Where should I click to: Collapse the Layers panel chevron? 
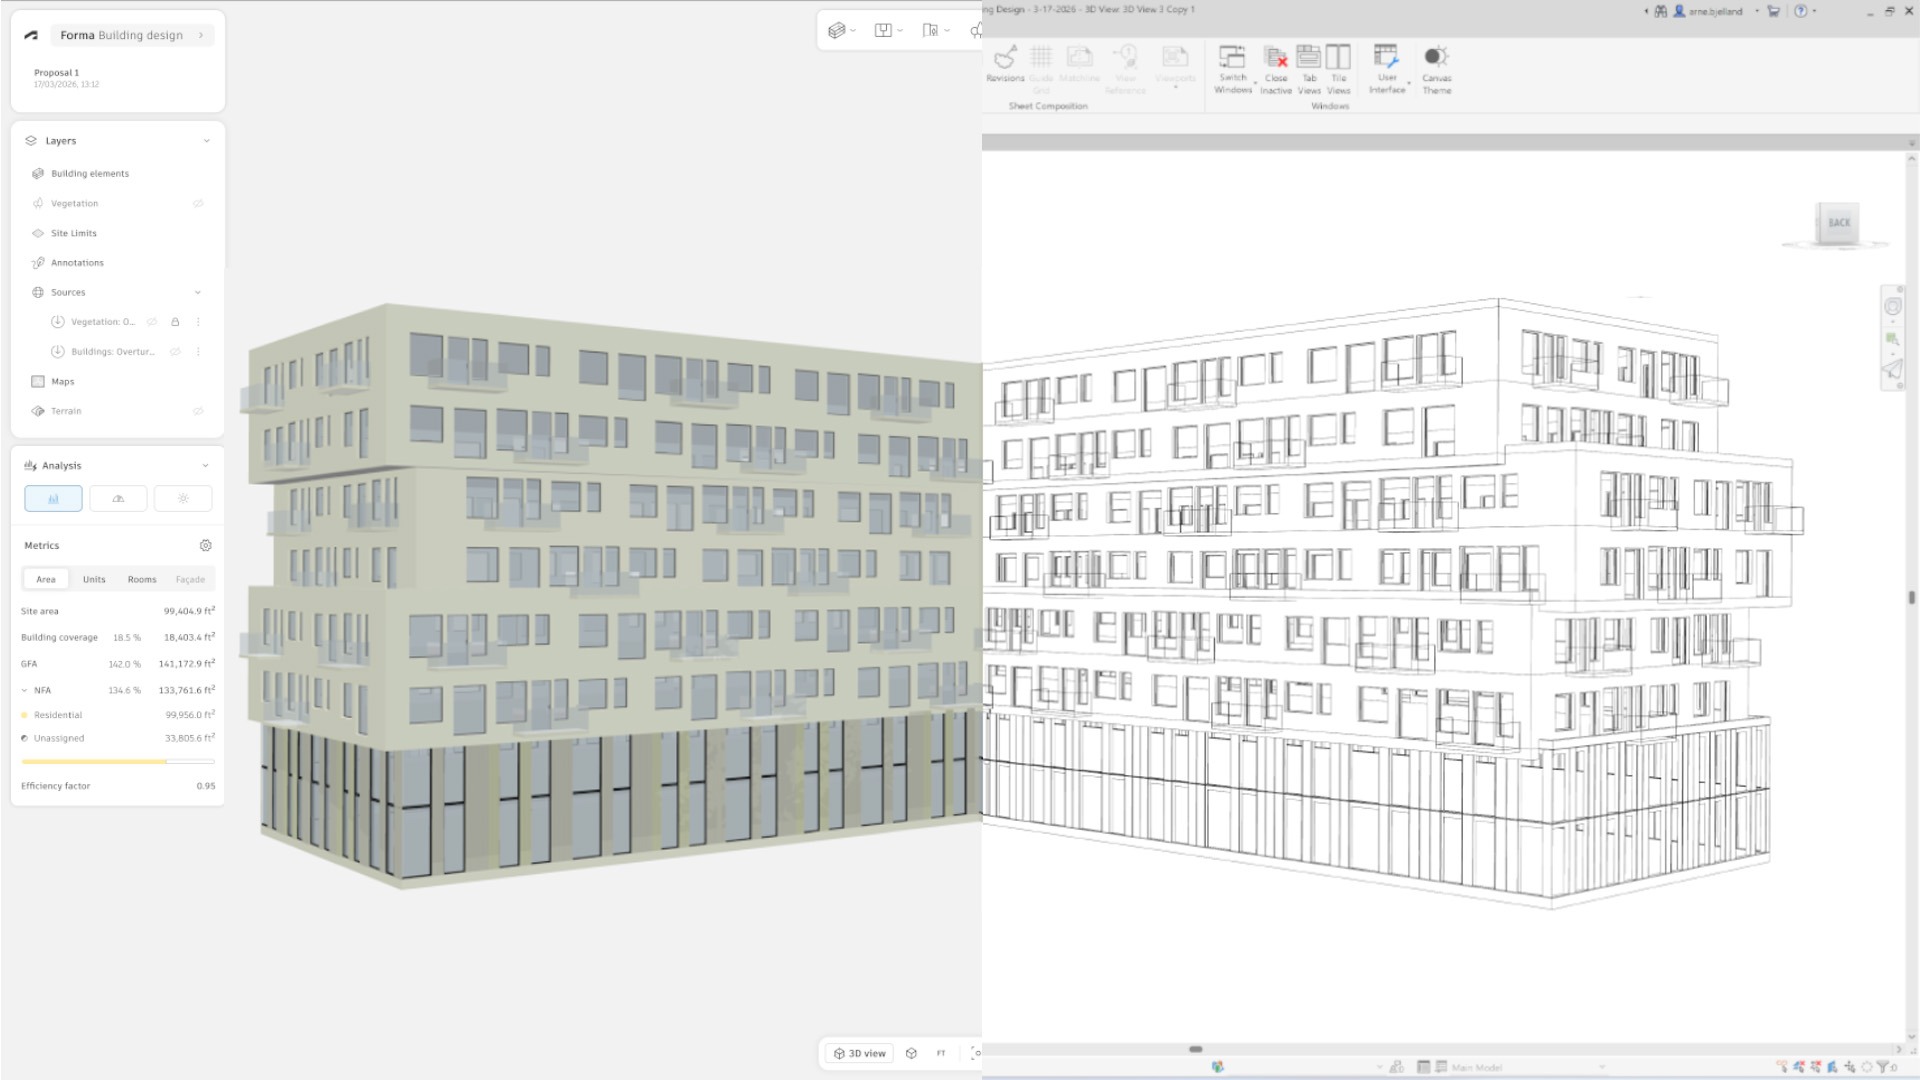click(x=207, y=140)
